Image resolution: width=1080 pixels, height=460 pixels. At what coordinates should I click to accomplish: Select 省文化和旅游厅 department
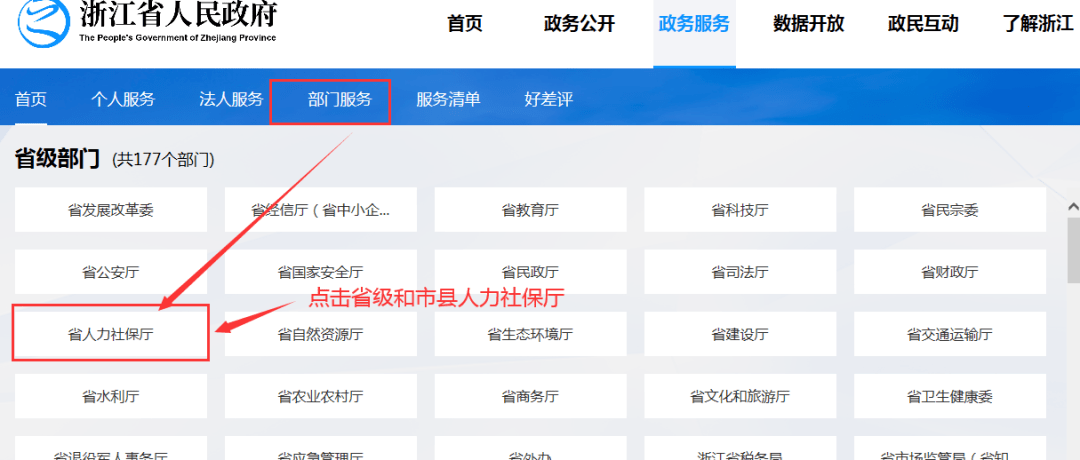click(740, 396)
